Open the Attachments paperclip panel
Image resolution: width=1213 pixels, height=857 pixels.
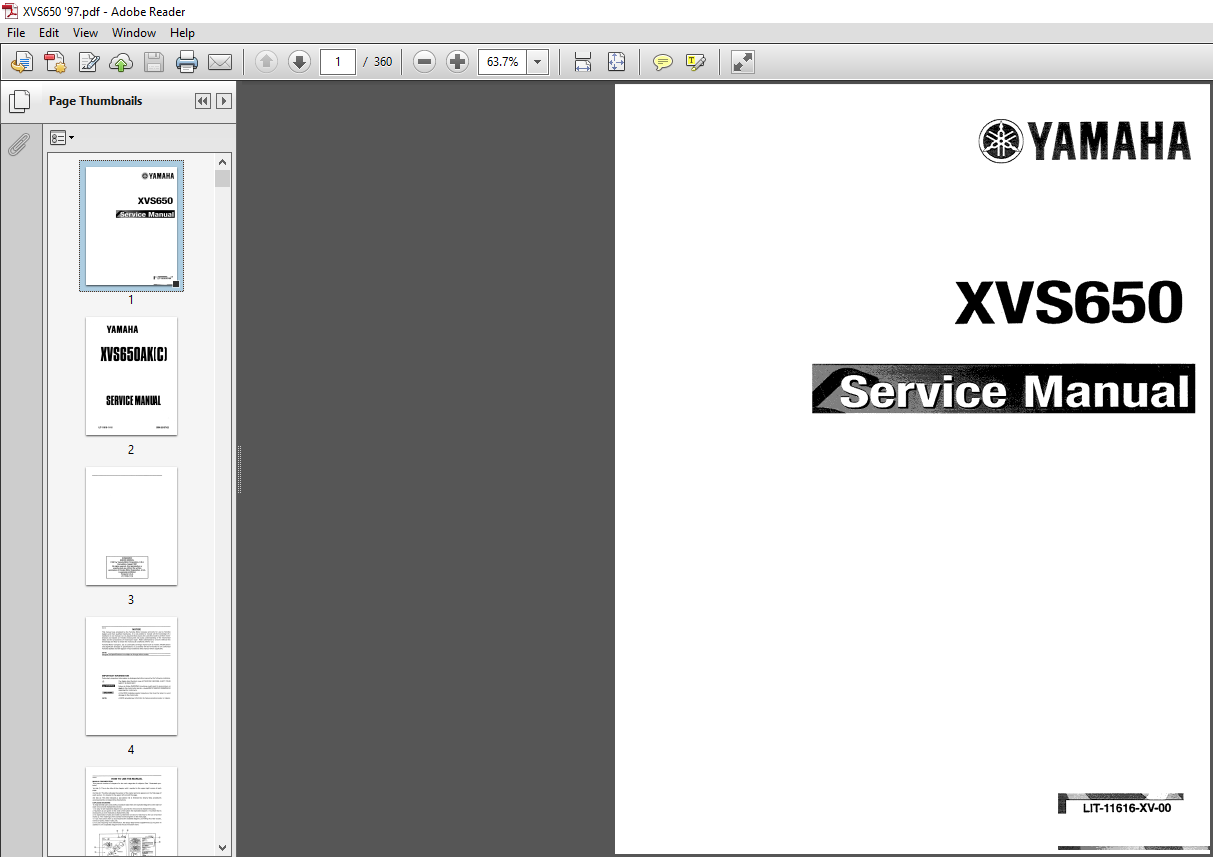(x=19, y=146)
